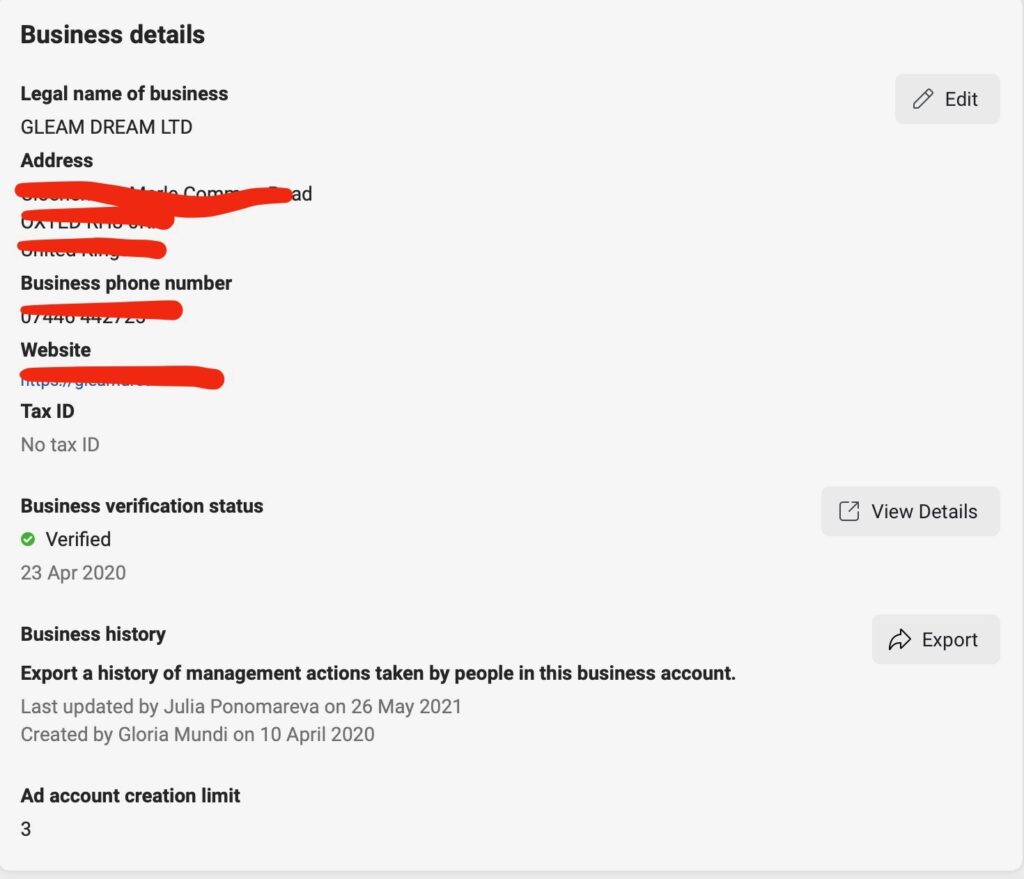Click the Business details heading
Image resolution: width=1024 pixels, height=879 pixels.
pos(112,34)
